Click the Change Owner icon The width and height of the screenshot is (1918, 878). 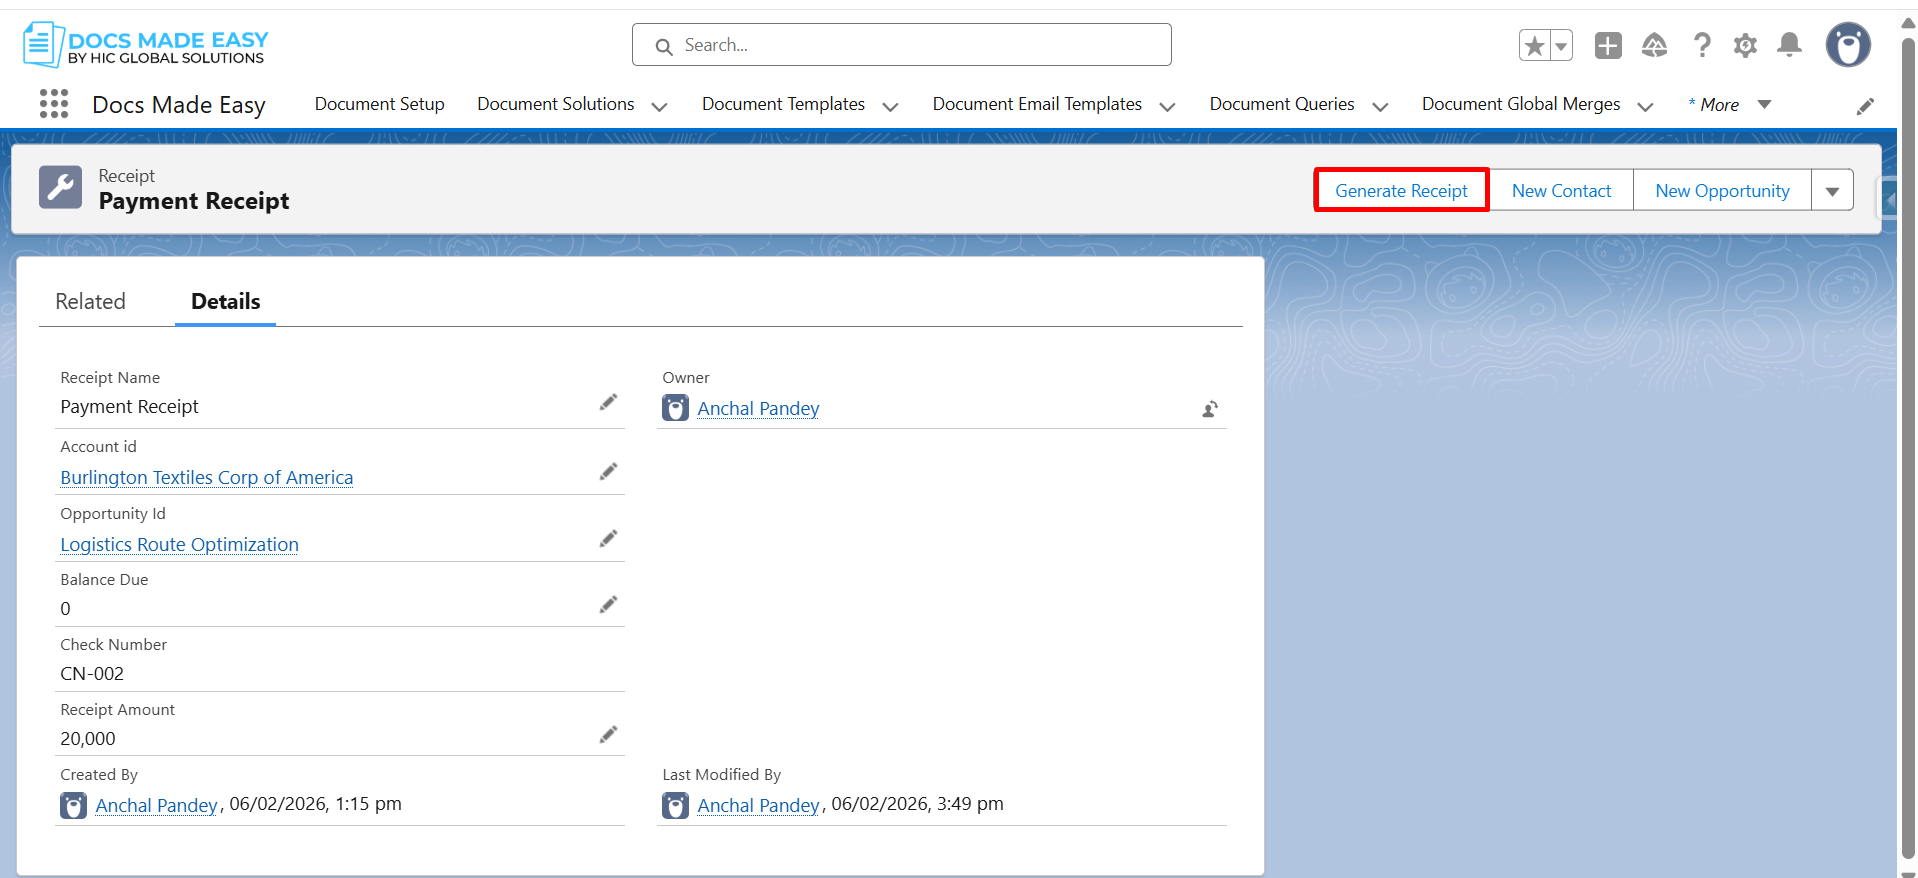click(x=1210, y=409)
